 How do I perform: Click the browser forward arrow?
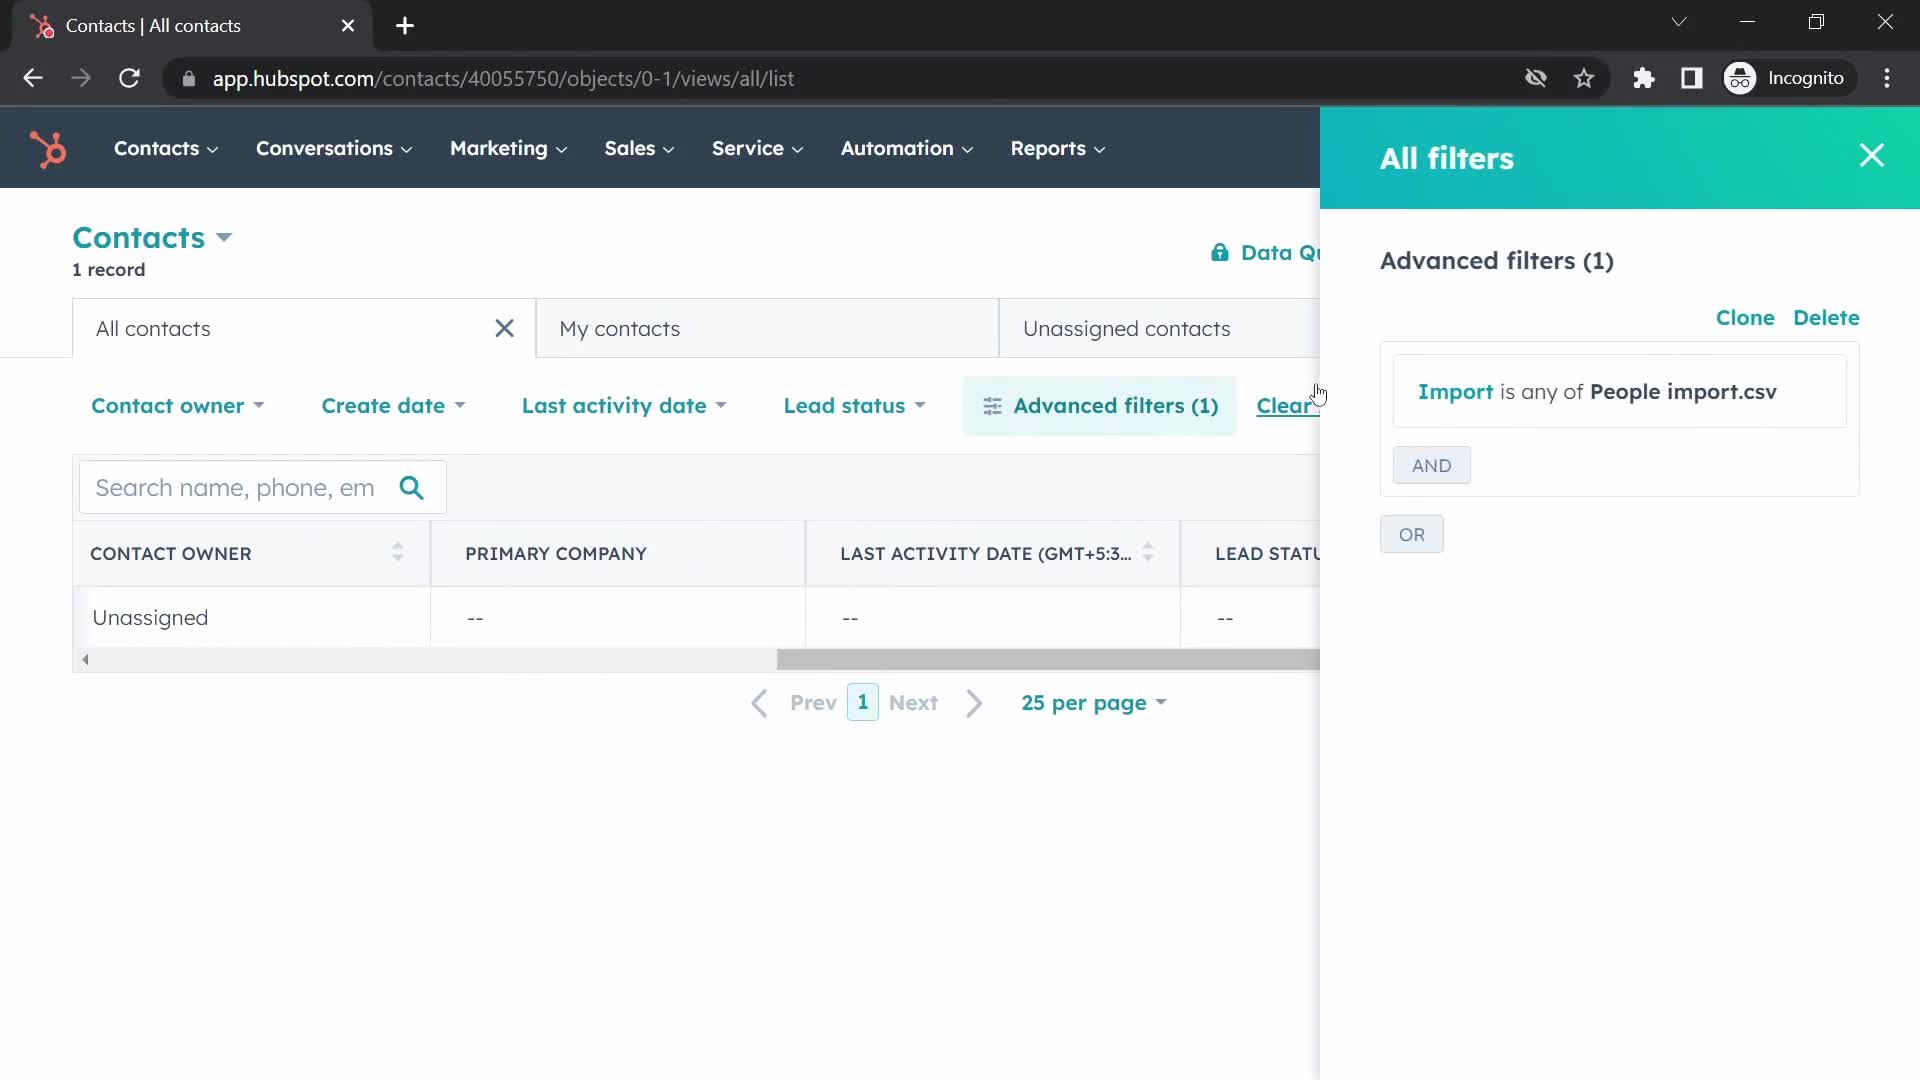[x=81, y=78]
